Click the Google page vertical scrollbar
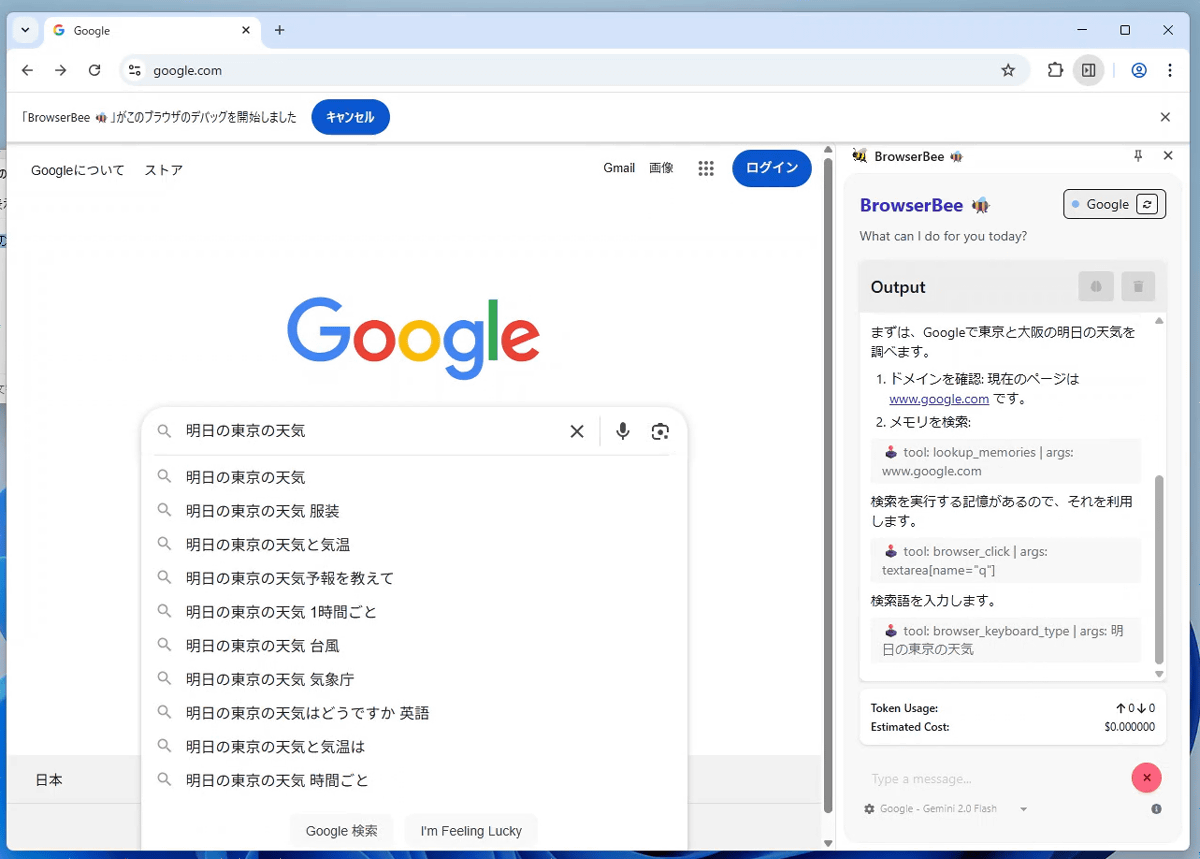This screenshot has width=1200, height=859. (828, 485)
